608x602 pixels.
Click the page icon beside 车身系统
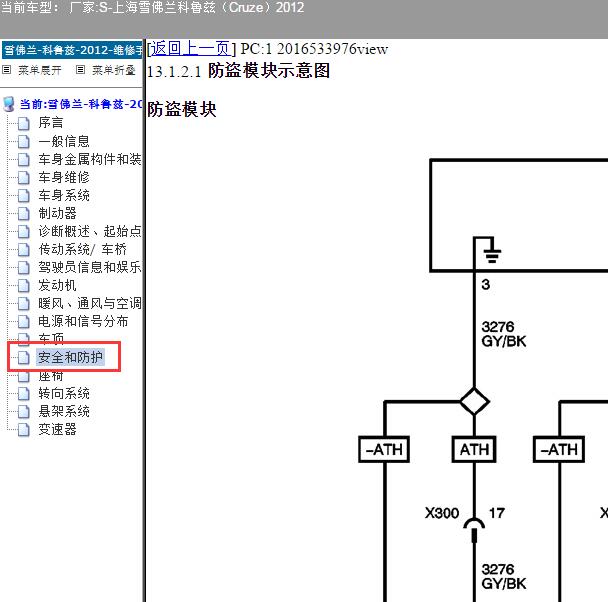coord(24,195)
